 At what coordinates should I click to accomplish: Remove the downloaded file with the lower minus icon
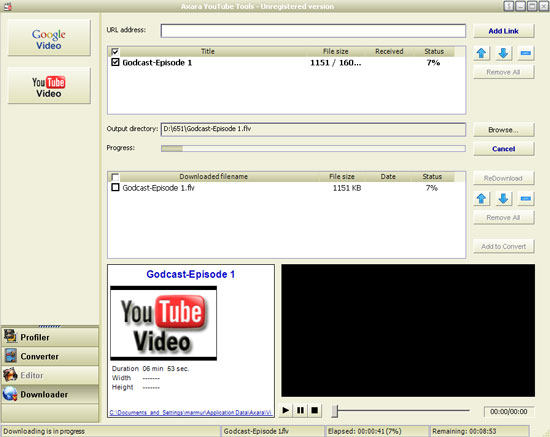525,199
